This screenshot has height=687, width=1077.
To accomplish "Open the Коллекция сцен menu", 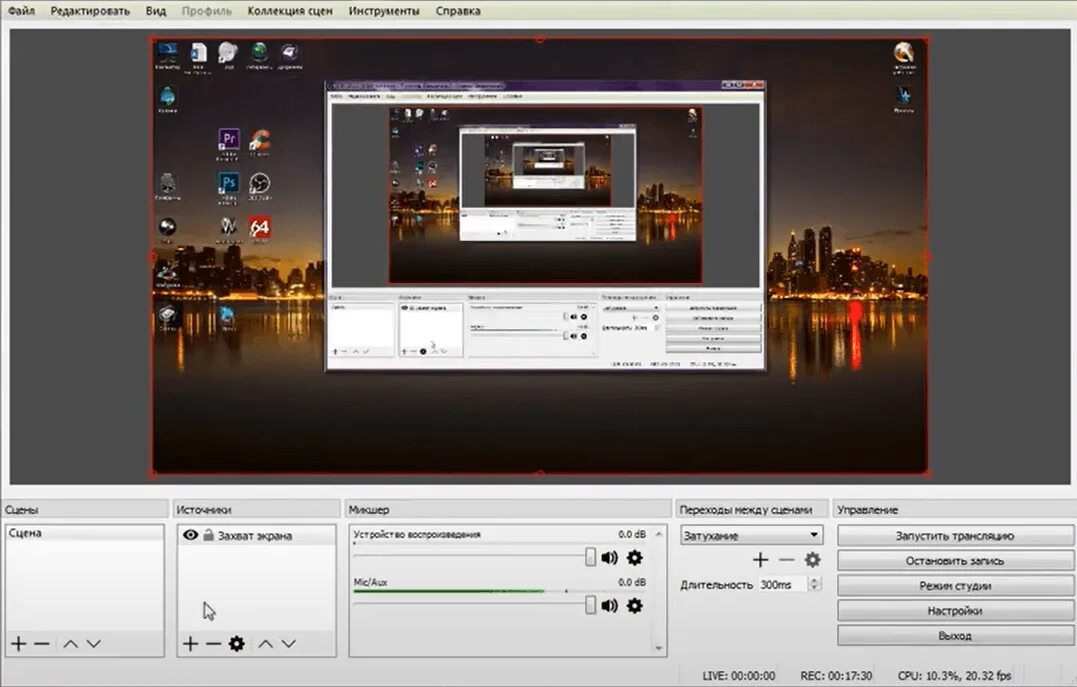I will [x=290, y=11].
